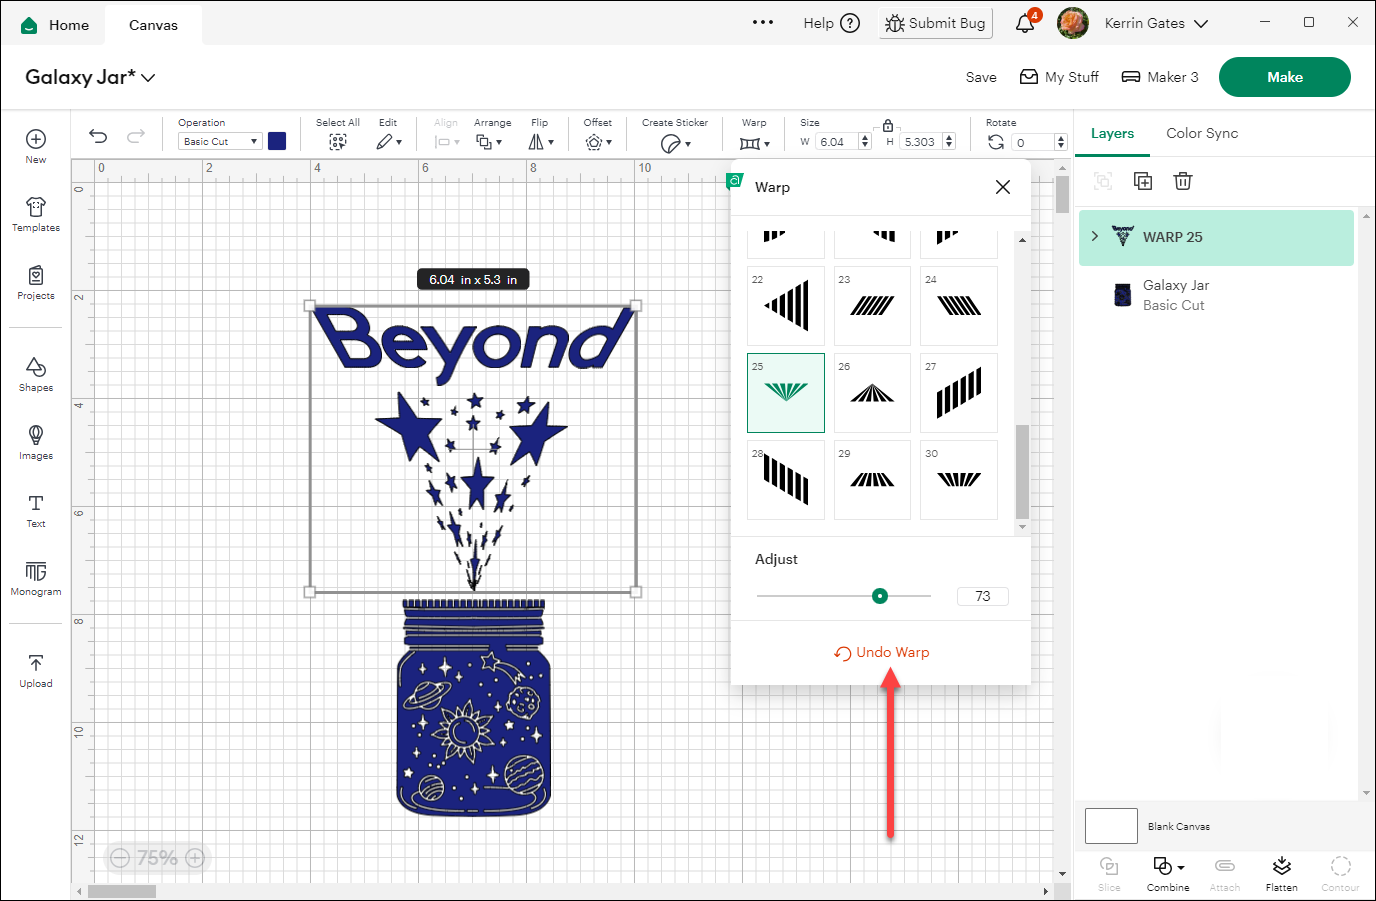Open the Monogram tool
This screenshot has height=901, width=1376.
[35, 580]
